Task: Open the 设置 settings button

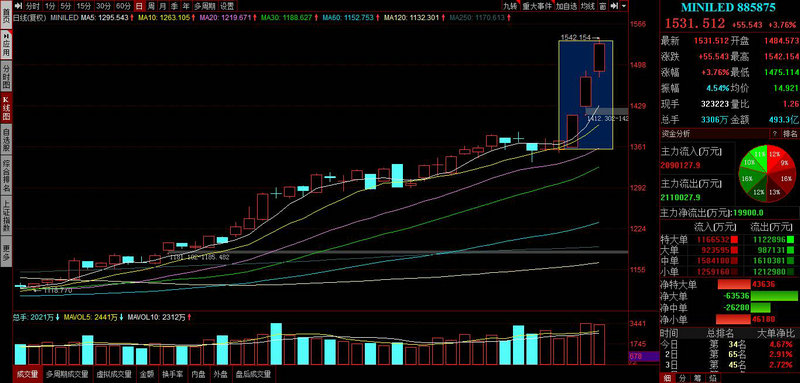Action: (x=227, y=6)
